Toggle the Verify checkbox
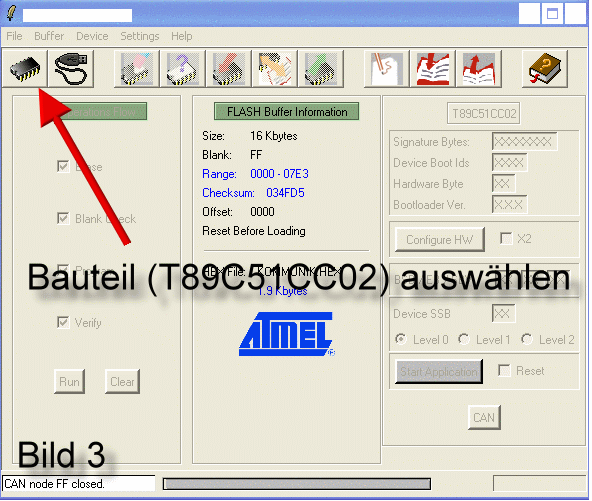 [63, 322]
